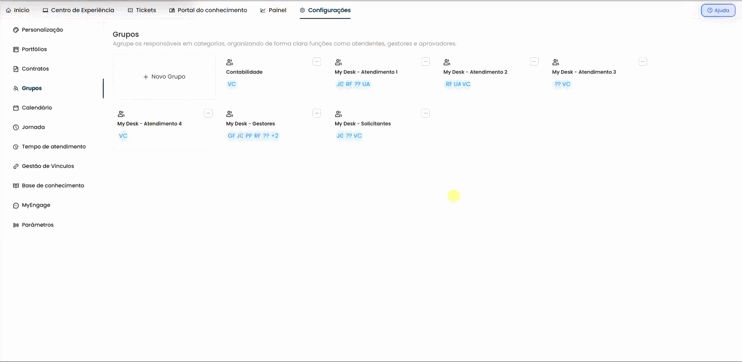Click the Contabilidade group title
The height and width of the screenshot is (362, 742).
click(244, 72)
